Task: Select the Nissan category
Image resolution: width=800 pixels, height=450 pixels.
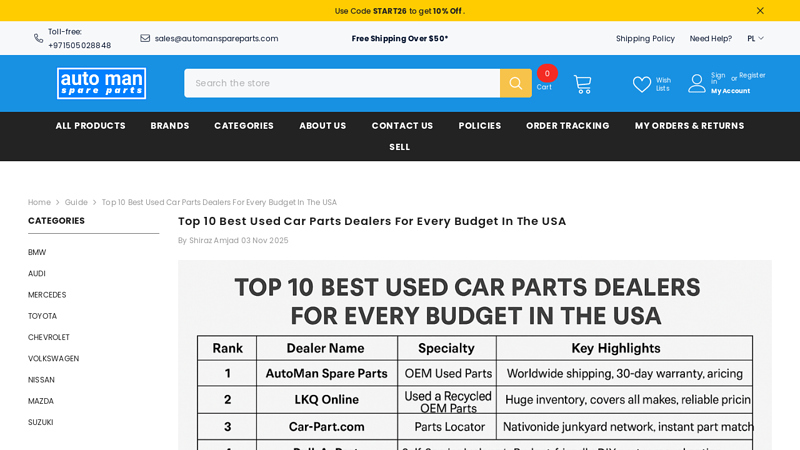Action: 41,380
